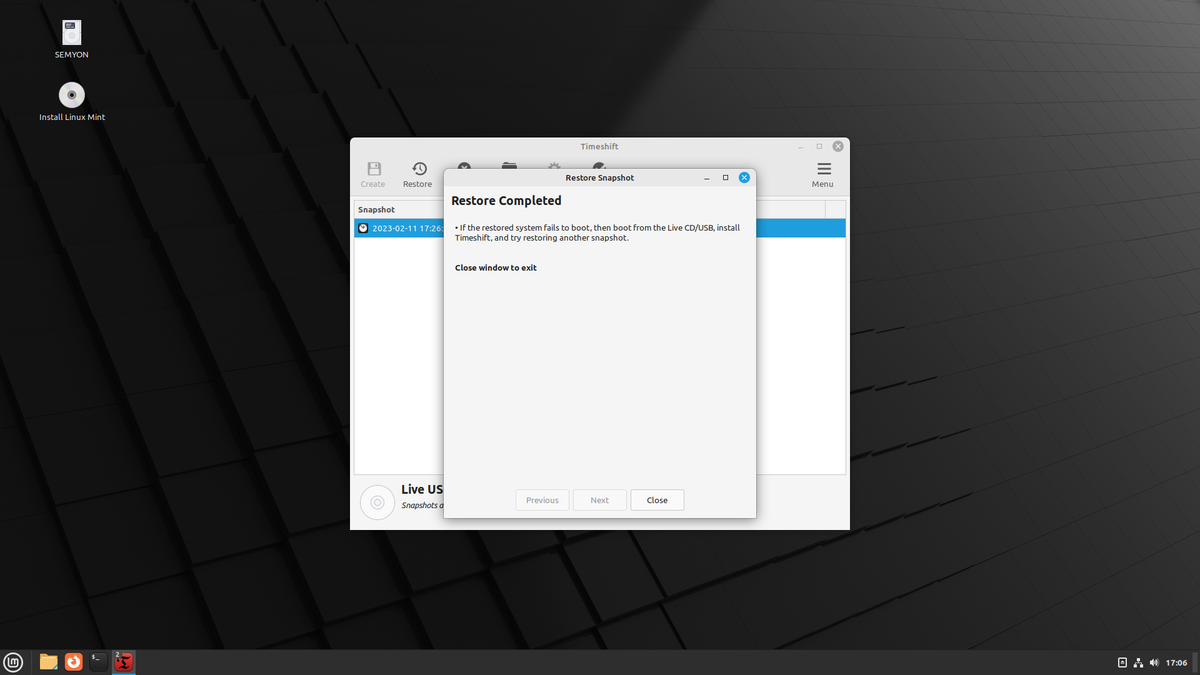Click the Timeshift window title text
This screenshot has width=1200, height=675.
(599, 146)
